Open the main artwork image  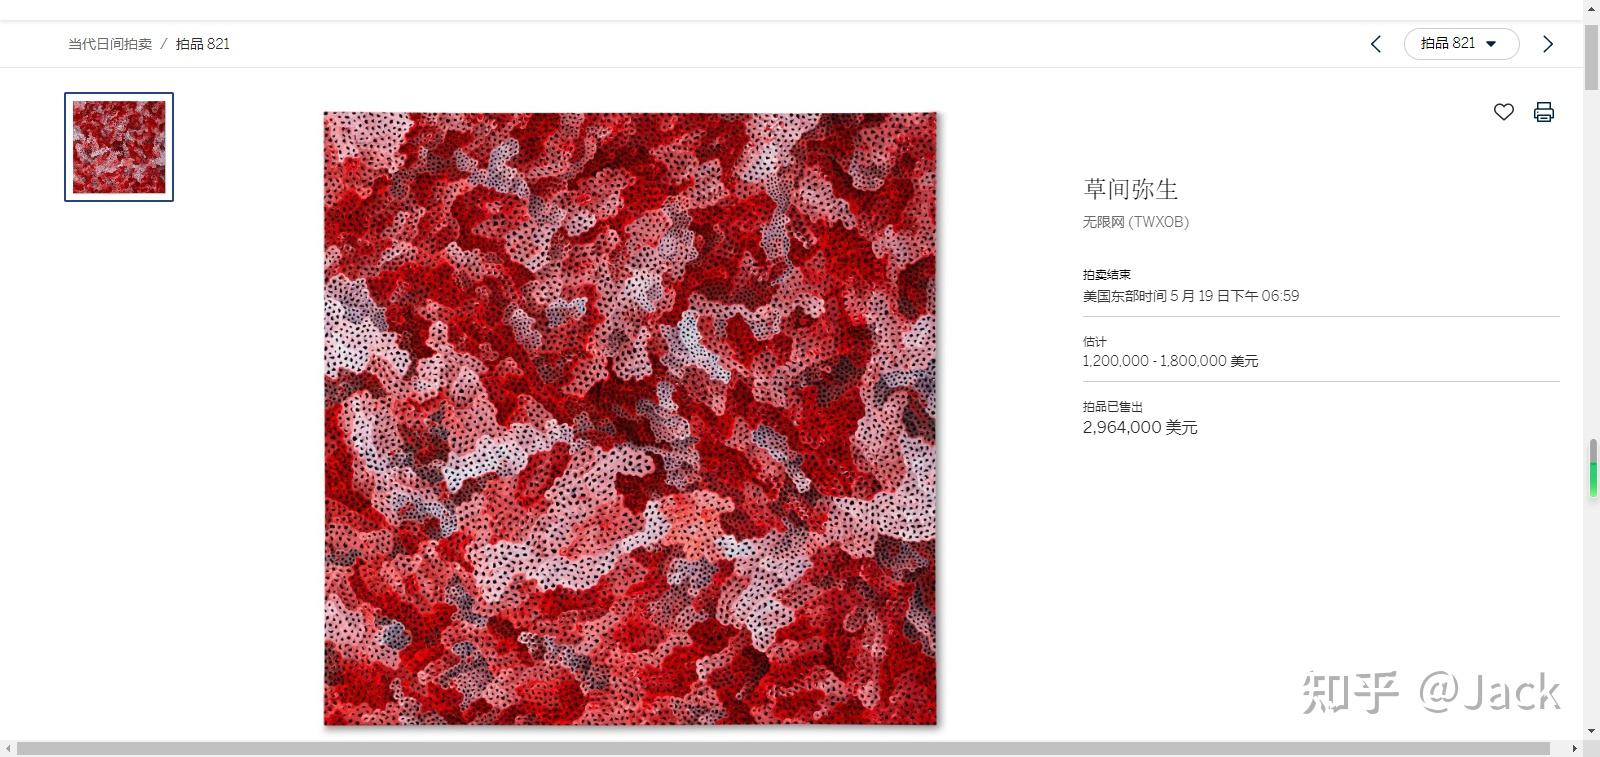630,418
